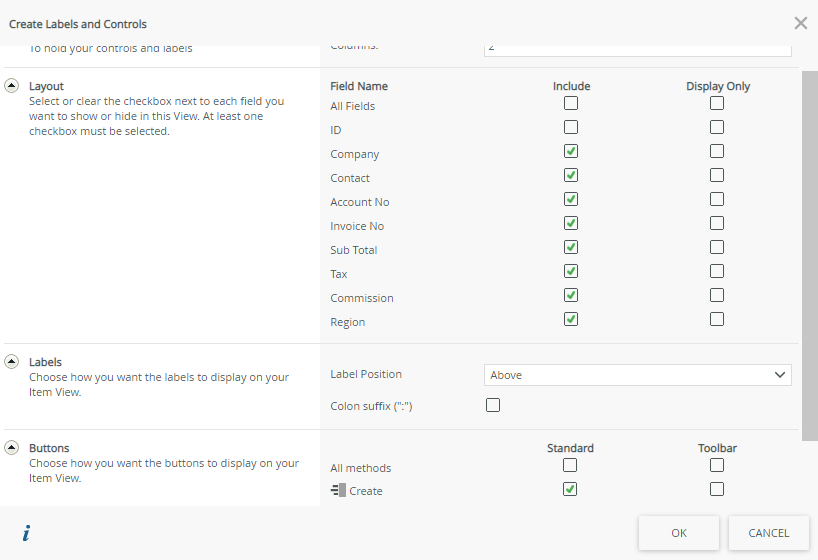
Task: Enable the Colon suffix checkbox
Action: pyautogui.click(x=492, y=405)
